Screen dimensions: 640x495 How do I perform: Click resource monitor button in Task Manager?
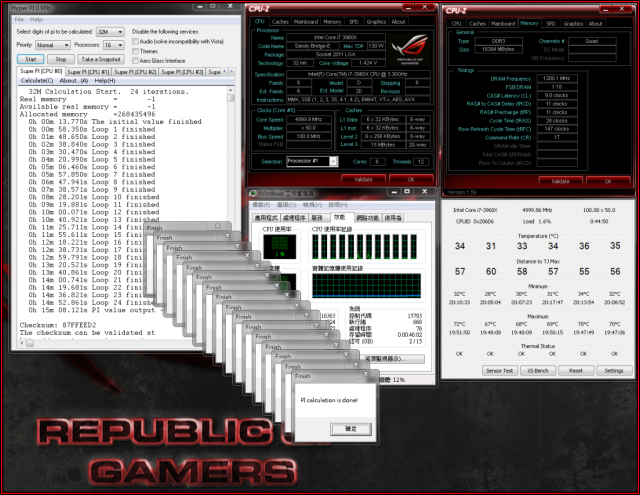[x=394, y=359]
